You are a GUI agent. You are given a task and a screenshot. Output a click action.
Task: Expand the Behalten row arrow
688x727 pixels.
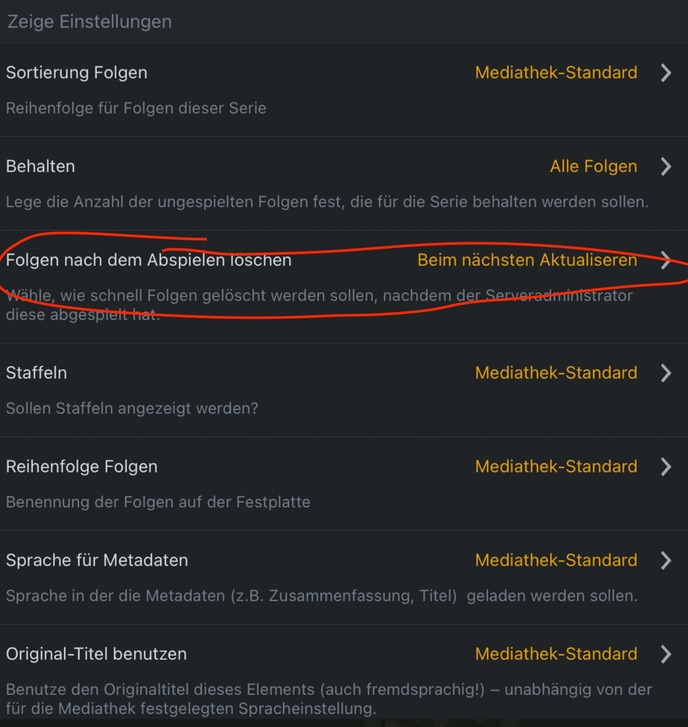(666, 166)
